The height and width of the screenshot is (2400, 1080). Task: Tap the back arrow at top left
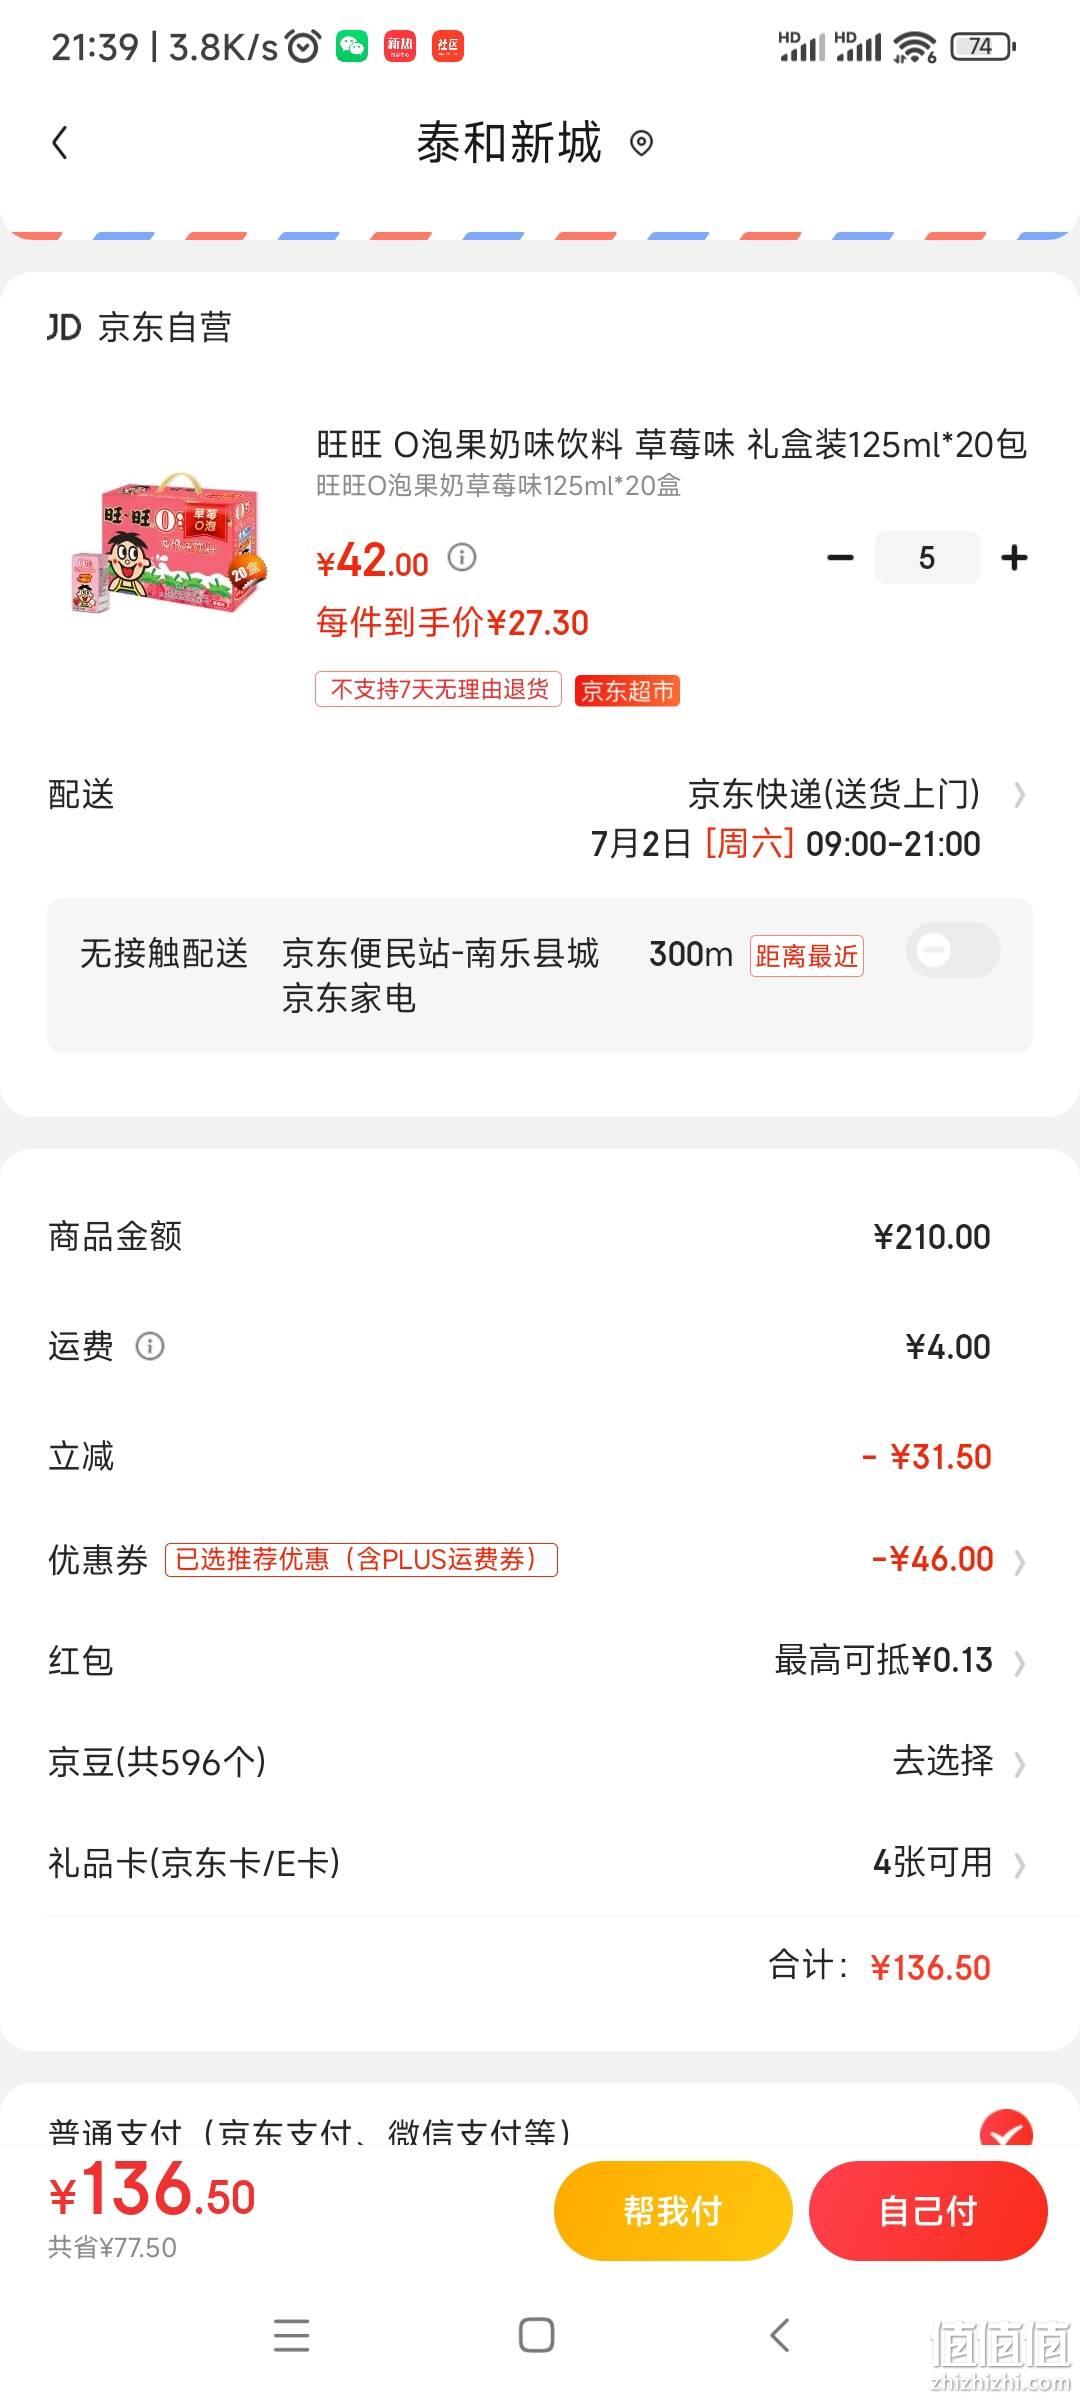(x=60, y=143)
